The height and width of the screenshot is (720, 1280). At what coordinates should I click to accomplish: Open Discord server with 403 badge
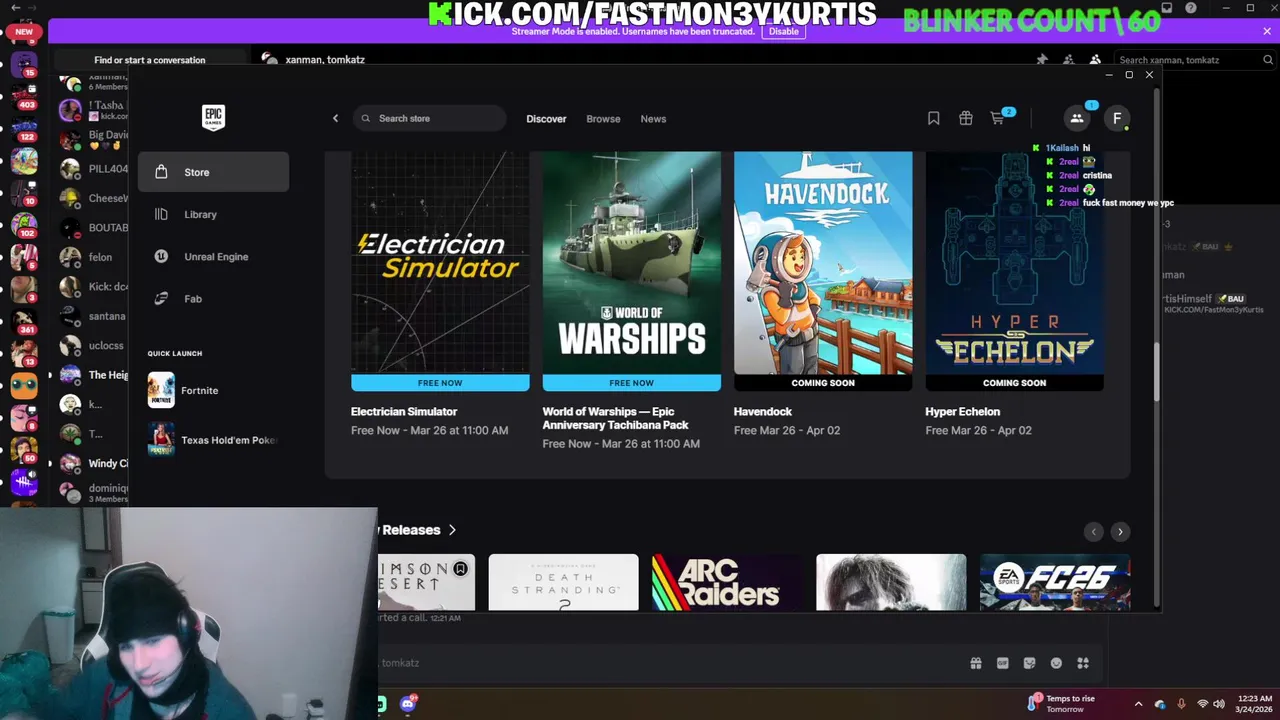pyautogui.click(x=24, y=96)
